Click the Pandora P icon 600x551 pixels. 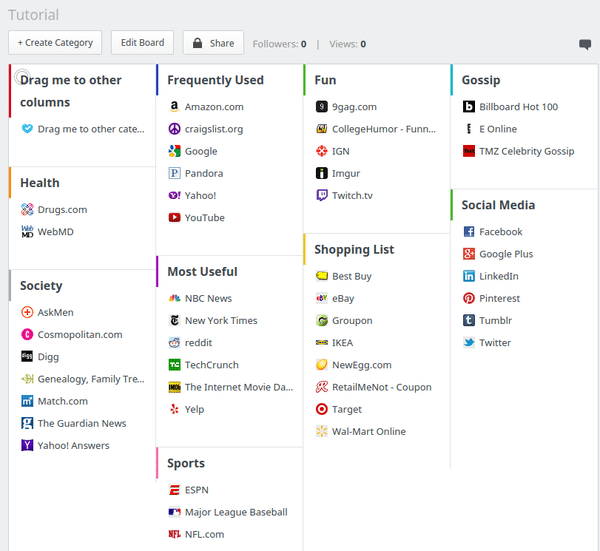174,173
